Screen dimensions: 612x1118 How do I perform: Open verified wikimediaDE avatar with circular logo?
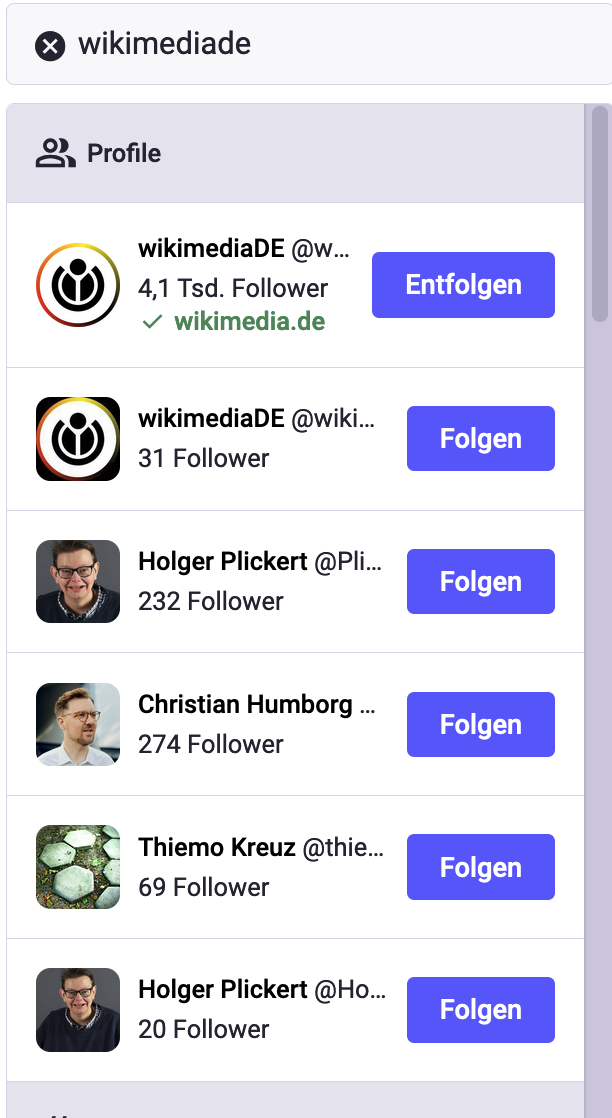pyautogui.click(x=78, y=285)
